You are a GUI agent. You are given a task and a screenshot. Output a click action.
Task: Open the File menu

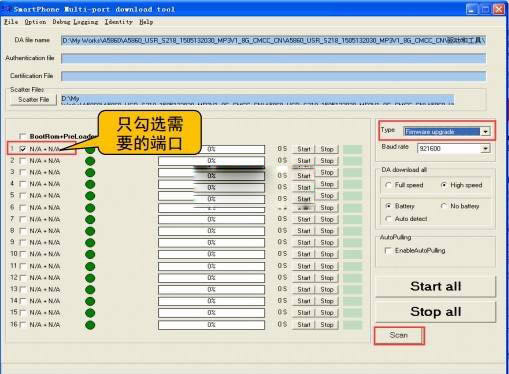pyautogui.click(x=11, y=22)
